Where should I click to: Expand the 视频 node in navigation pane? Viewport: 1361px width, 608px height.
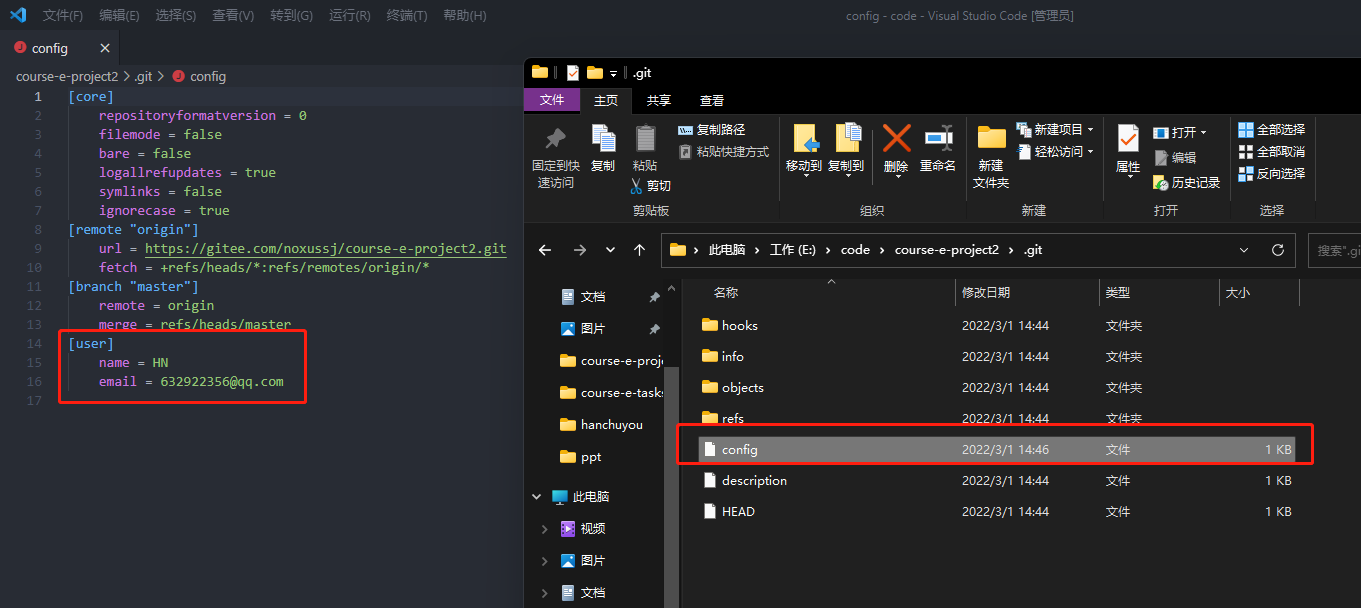[x=545, y=529]
